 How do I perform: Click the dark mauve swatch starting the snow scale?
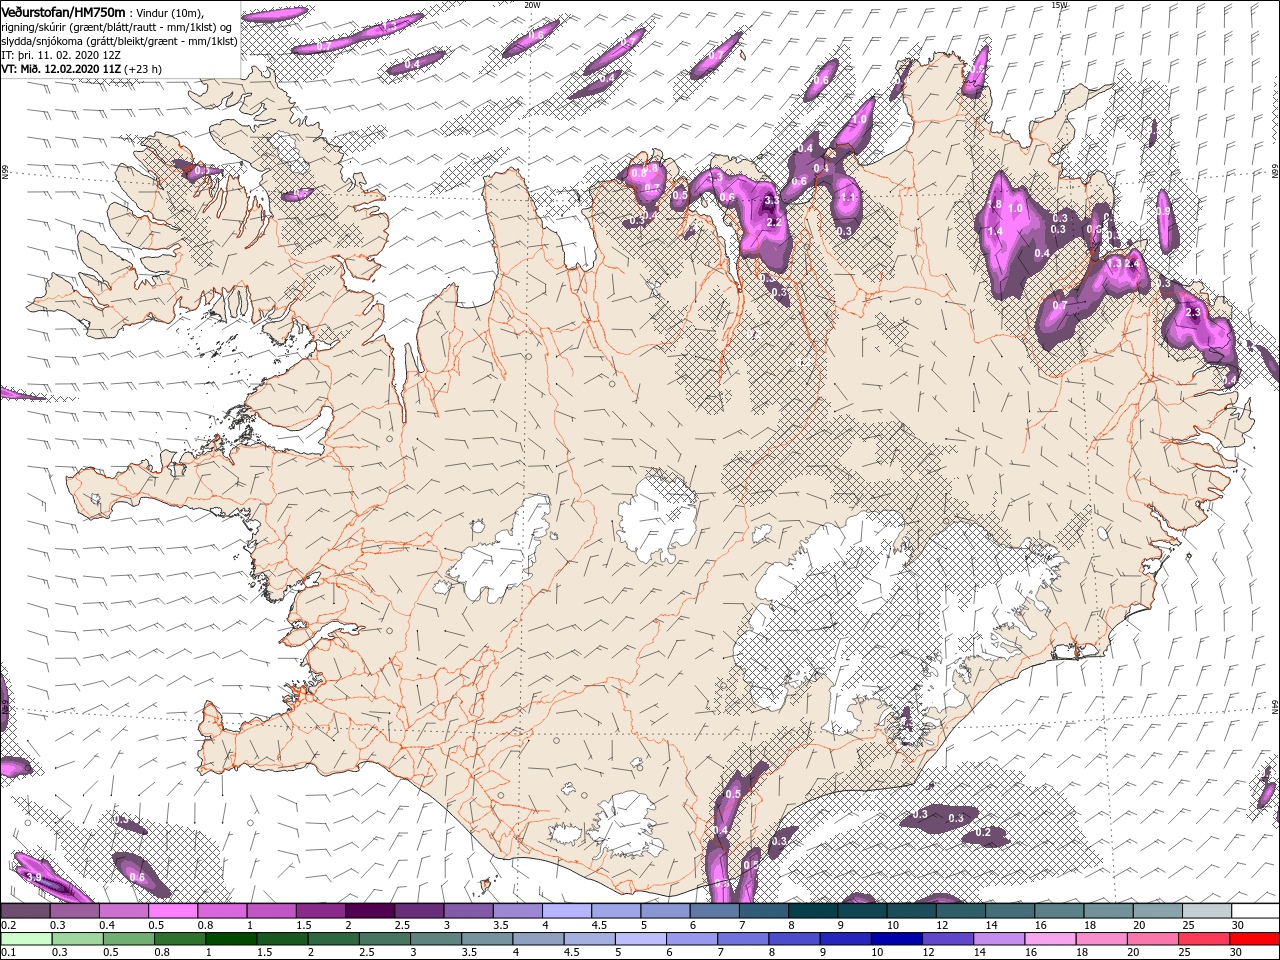point(25,911)
